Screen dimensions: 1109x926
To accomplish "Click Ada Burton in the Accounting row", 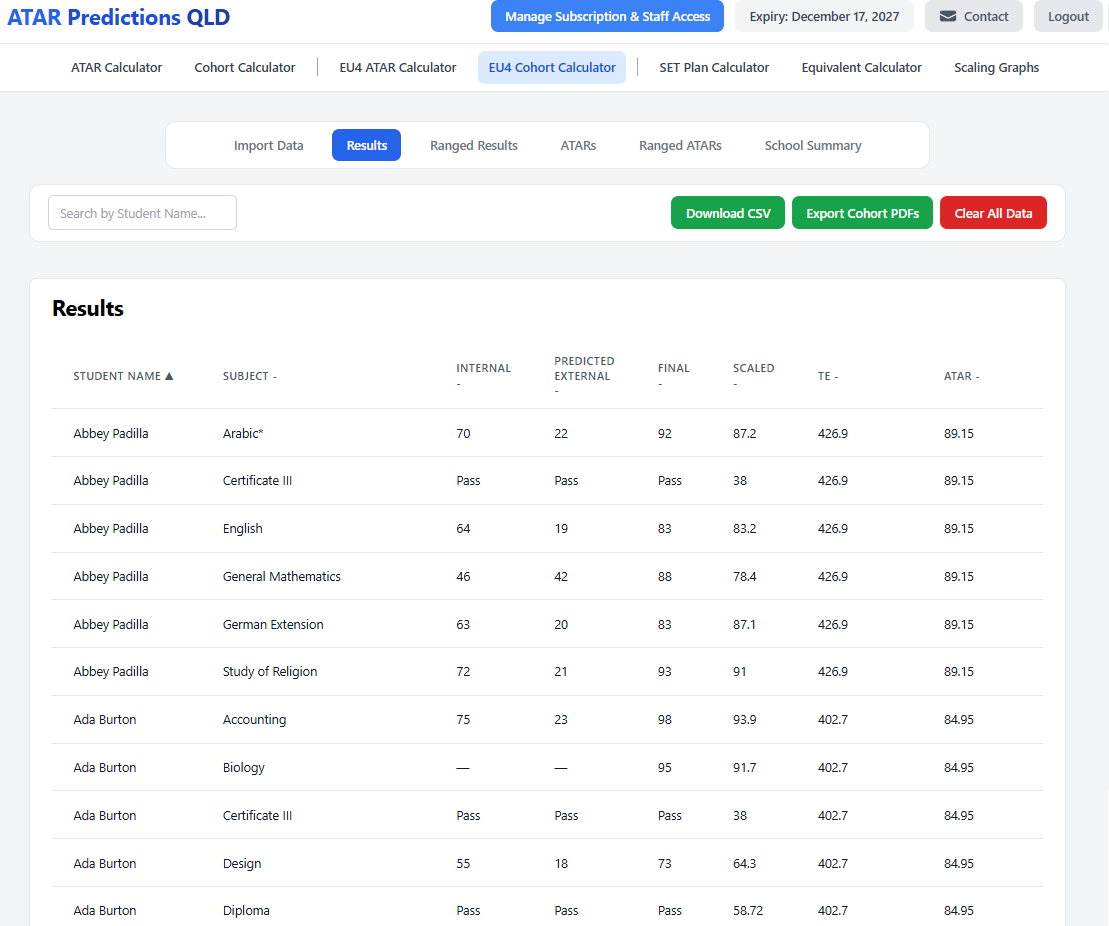I will [105, 719].
